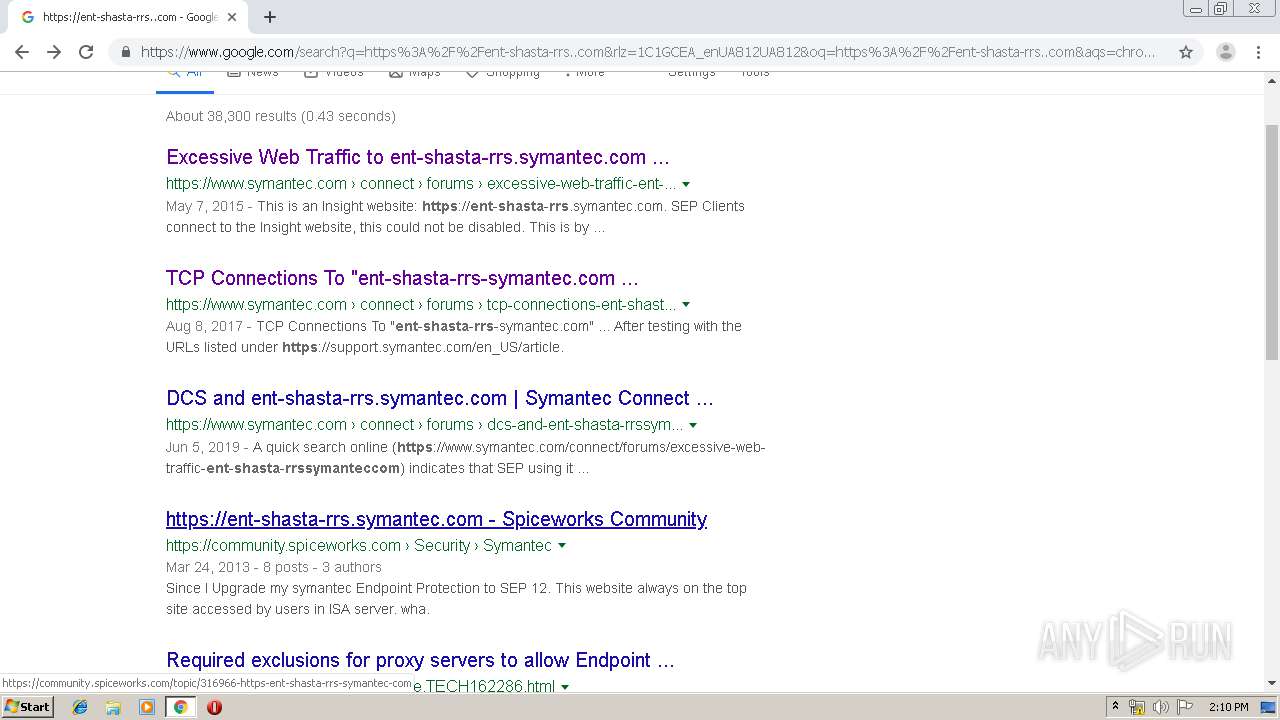Click the 2:10 PM taskbar clock
This screenshot has width=1280, height=720.
tap(1228, 707)
